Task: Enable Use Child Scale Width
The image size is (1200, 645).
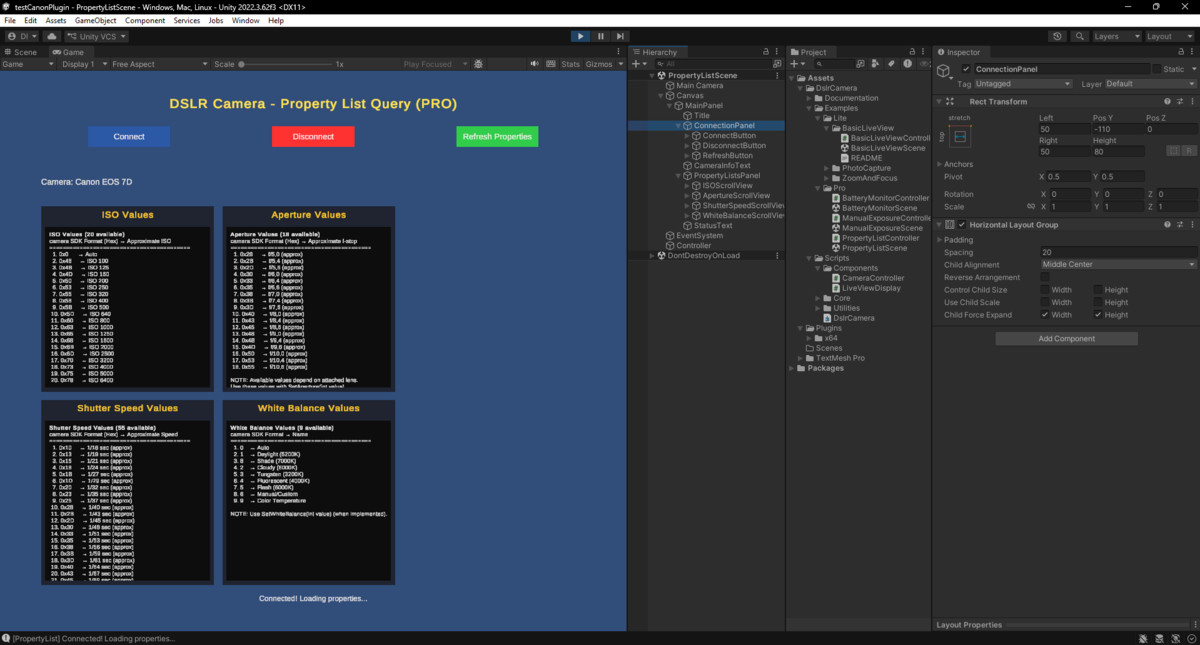Action: click(1045, 302)
